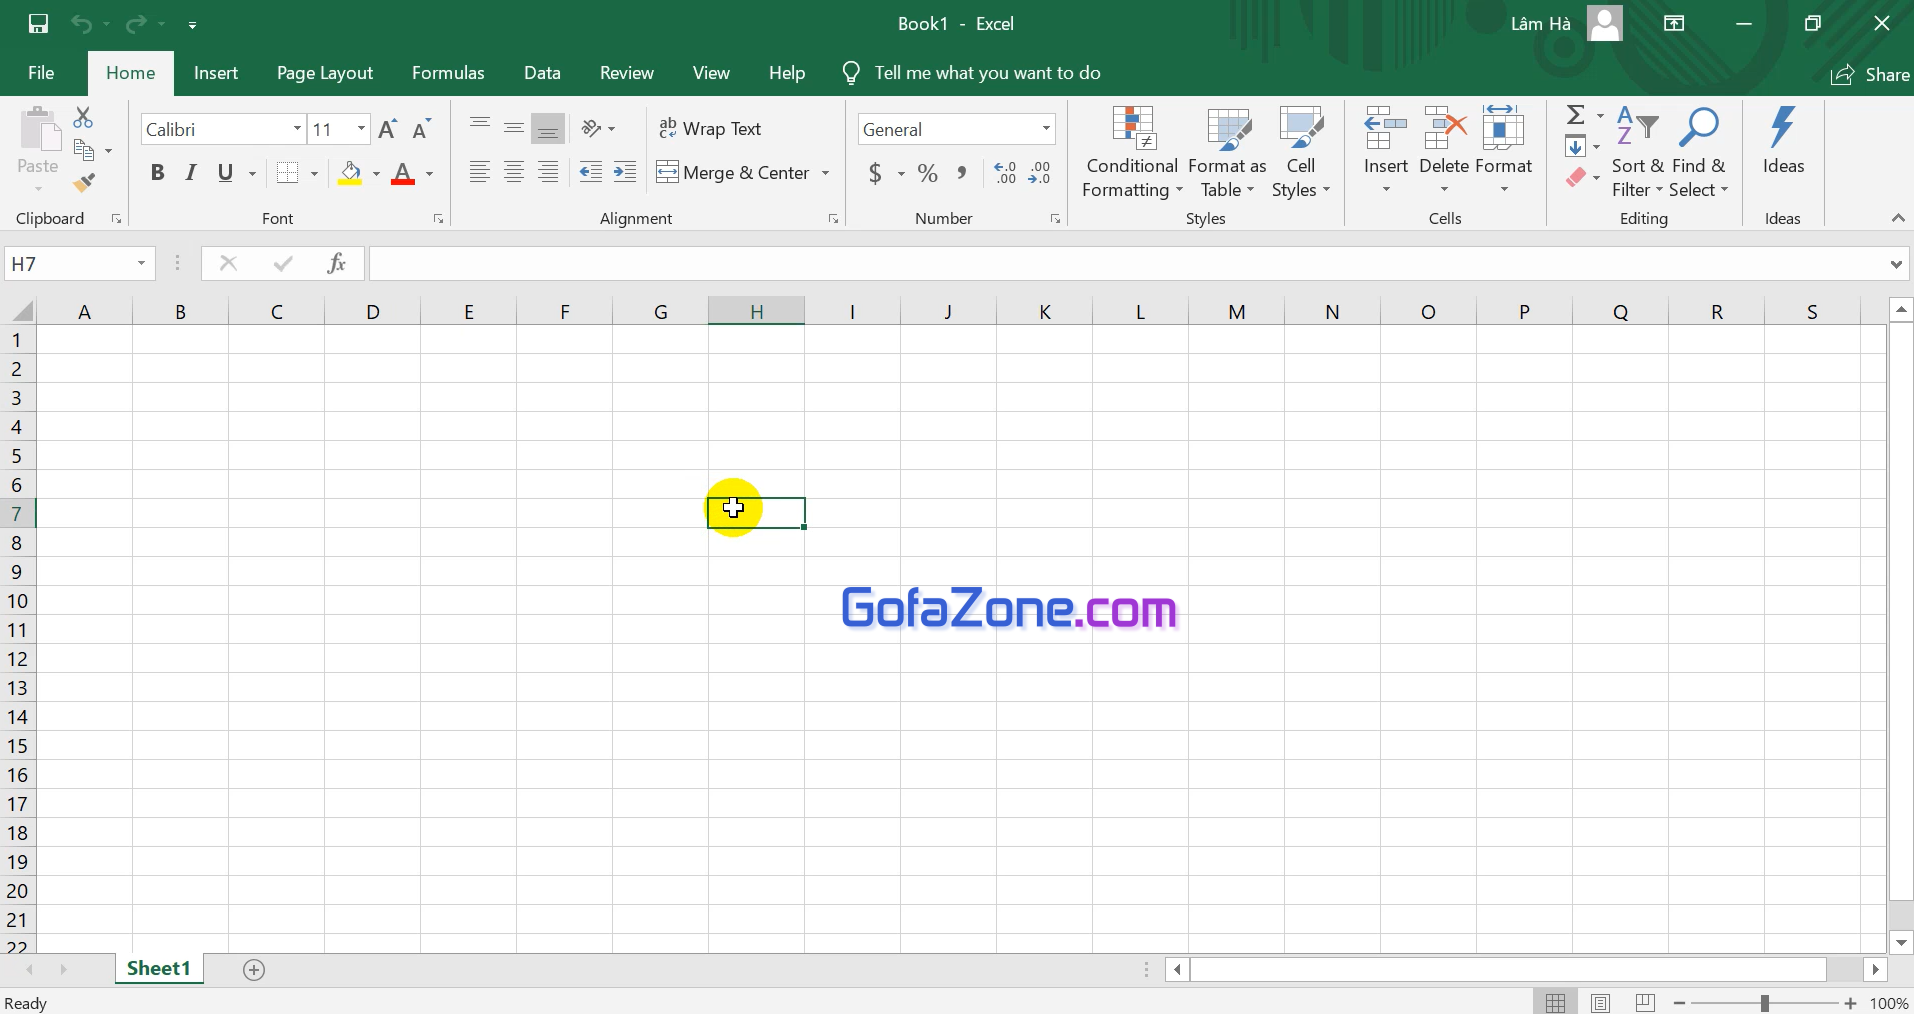Select the Format Painter brush
This screenshot has height=1014, width=1914.
point(84,183)
